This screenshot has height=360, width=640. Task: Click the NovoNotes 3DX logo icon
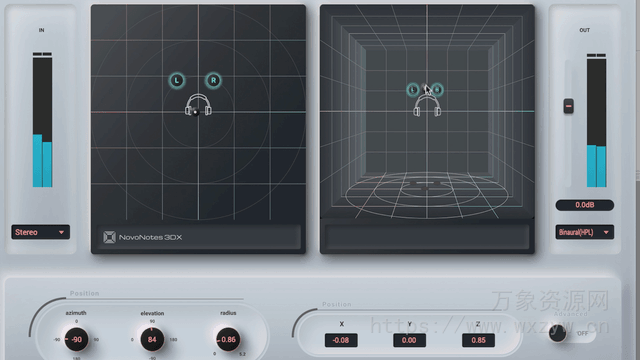click(x=109, y=237)
